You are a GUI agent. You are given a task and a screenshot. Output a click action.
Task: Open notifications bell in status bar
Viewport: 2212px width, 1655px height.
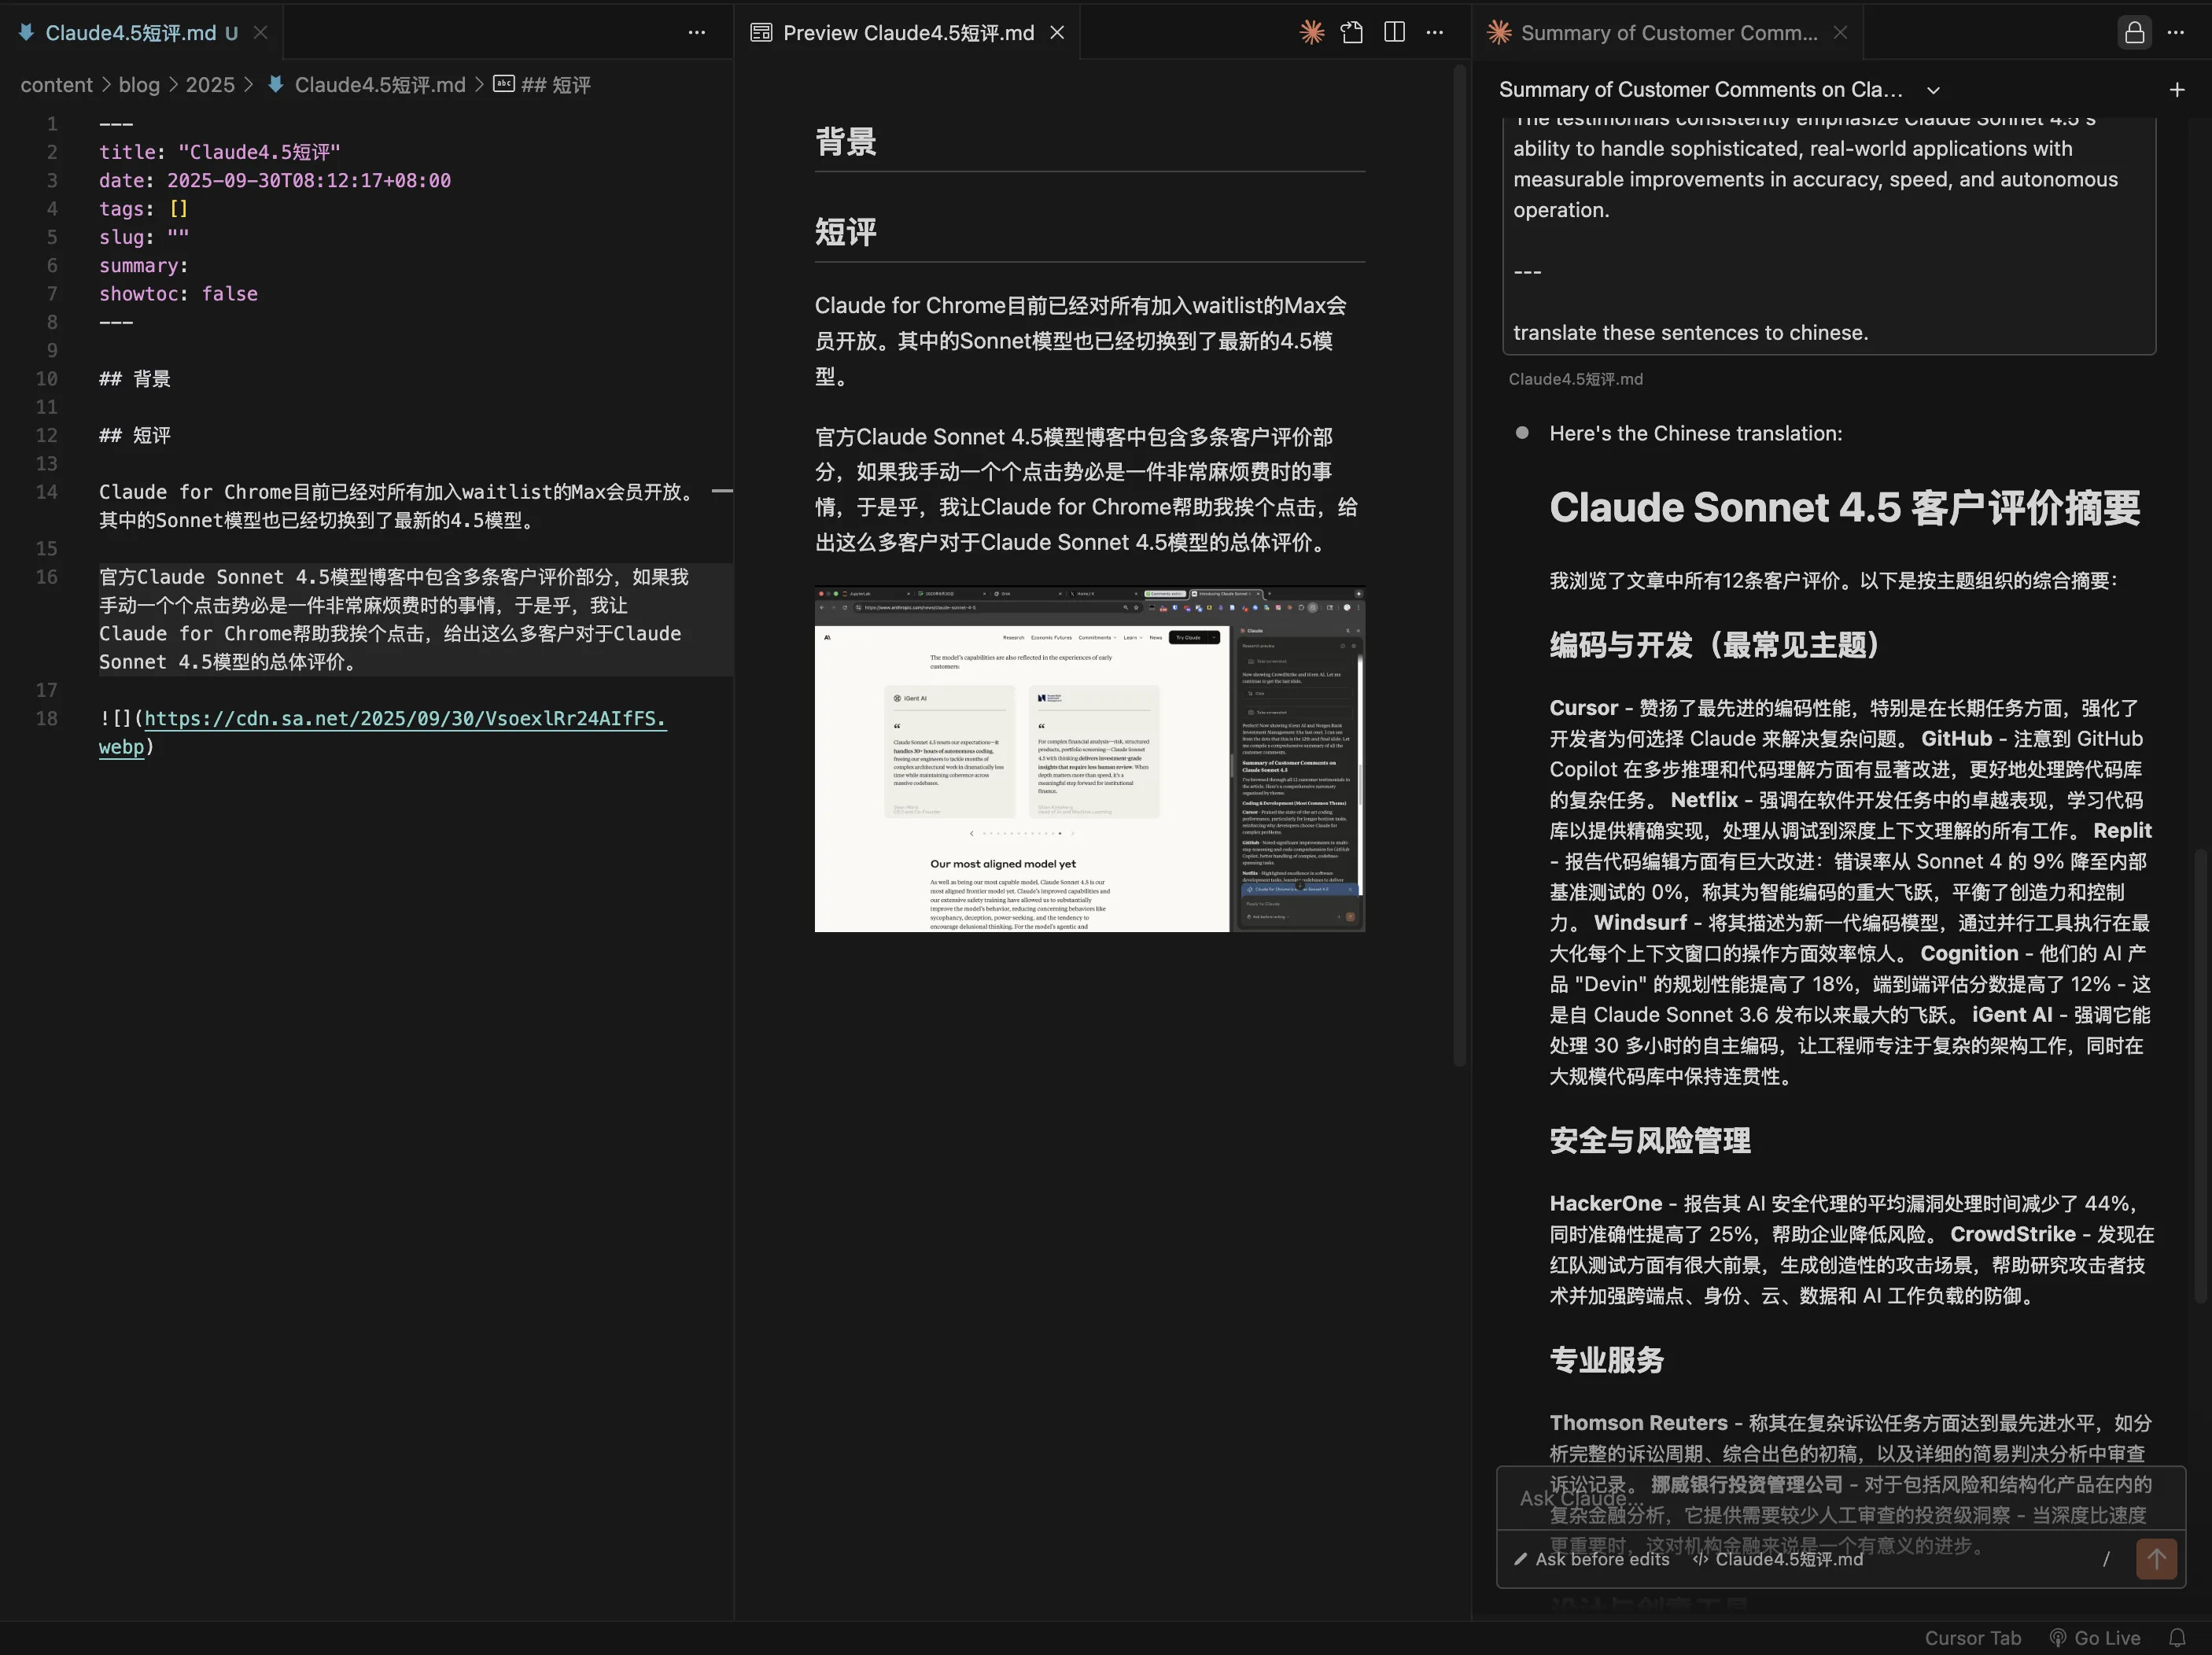(x=2177, y=1638)
